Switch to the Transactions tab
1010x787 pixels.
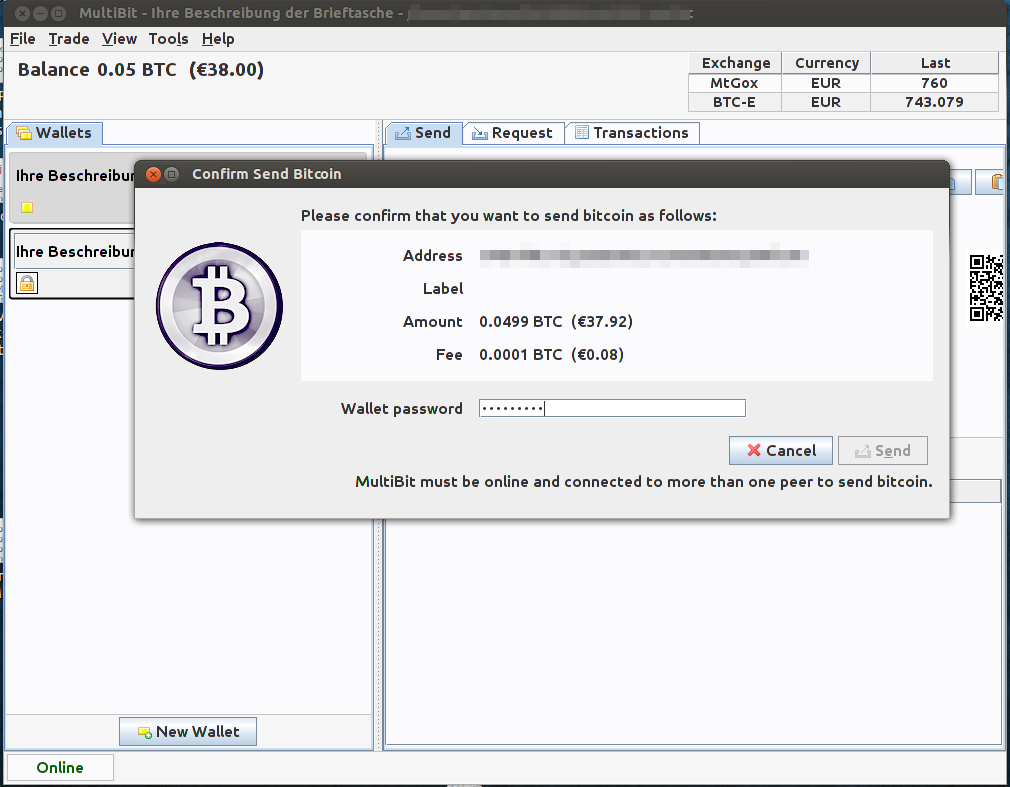click(632, 133)
